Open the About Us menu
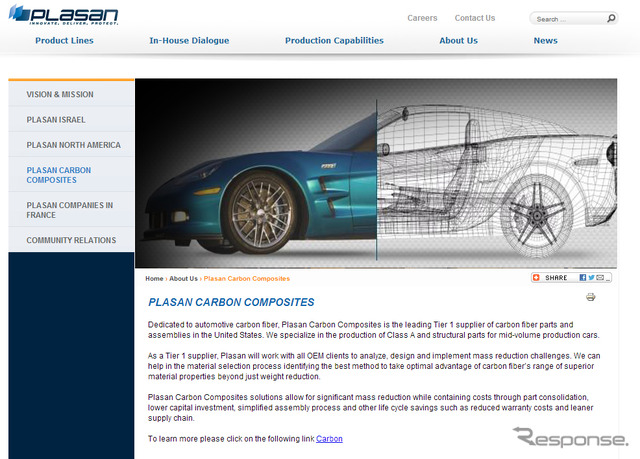This screenshot has width=640, height=459. click(x=458, y=40)
